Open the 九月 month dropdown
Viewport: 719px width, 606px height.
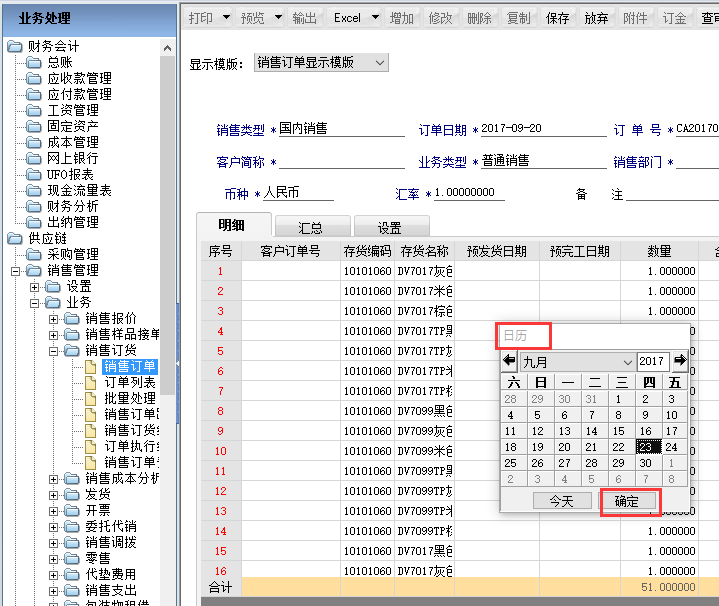(x=577, y=362)
